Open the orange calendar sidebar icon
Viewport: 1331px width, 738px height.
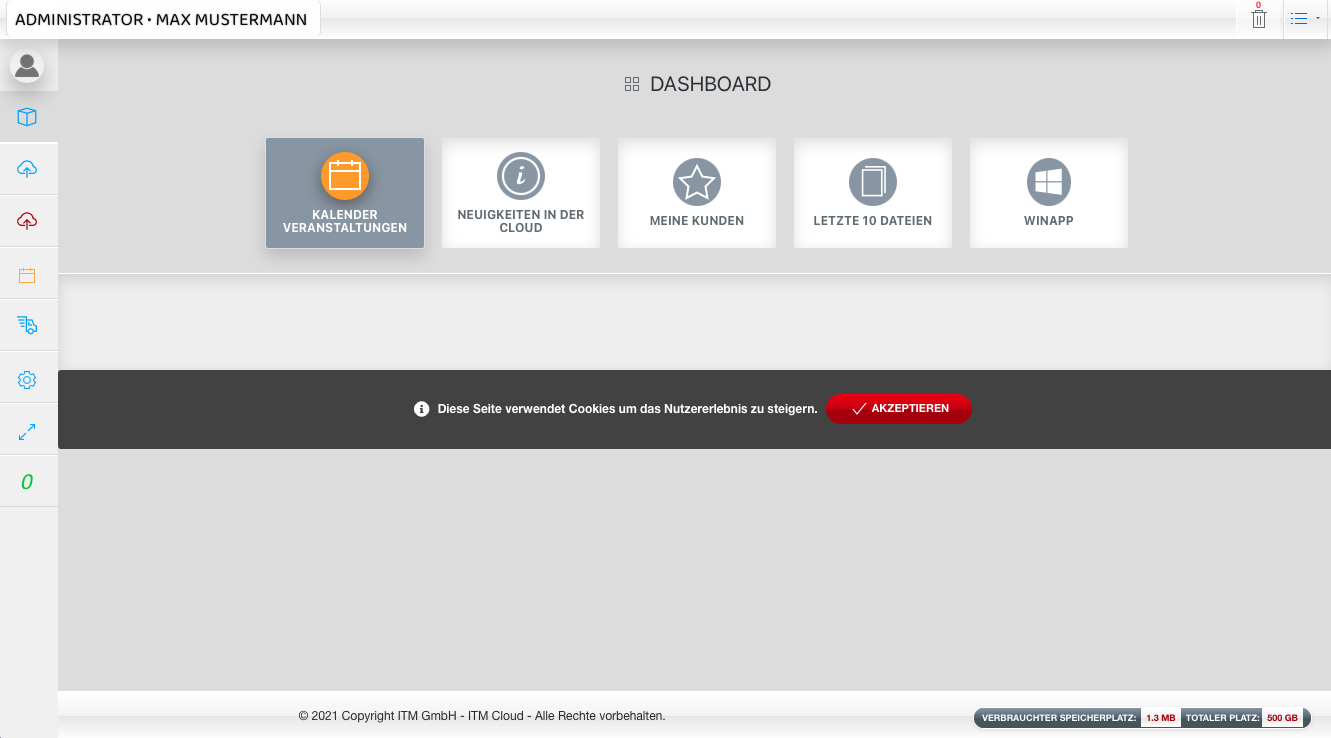pos(27,275)
